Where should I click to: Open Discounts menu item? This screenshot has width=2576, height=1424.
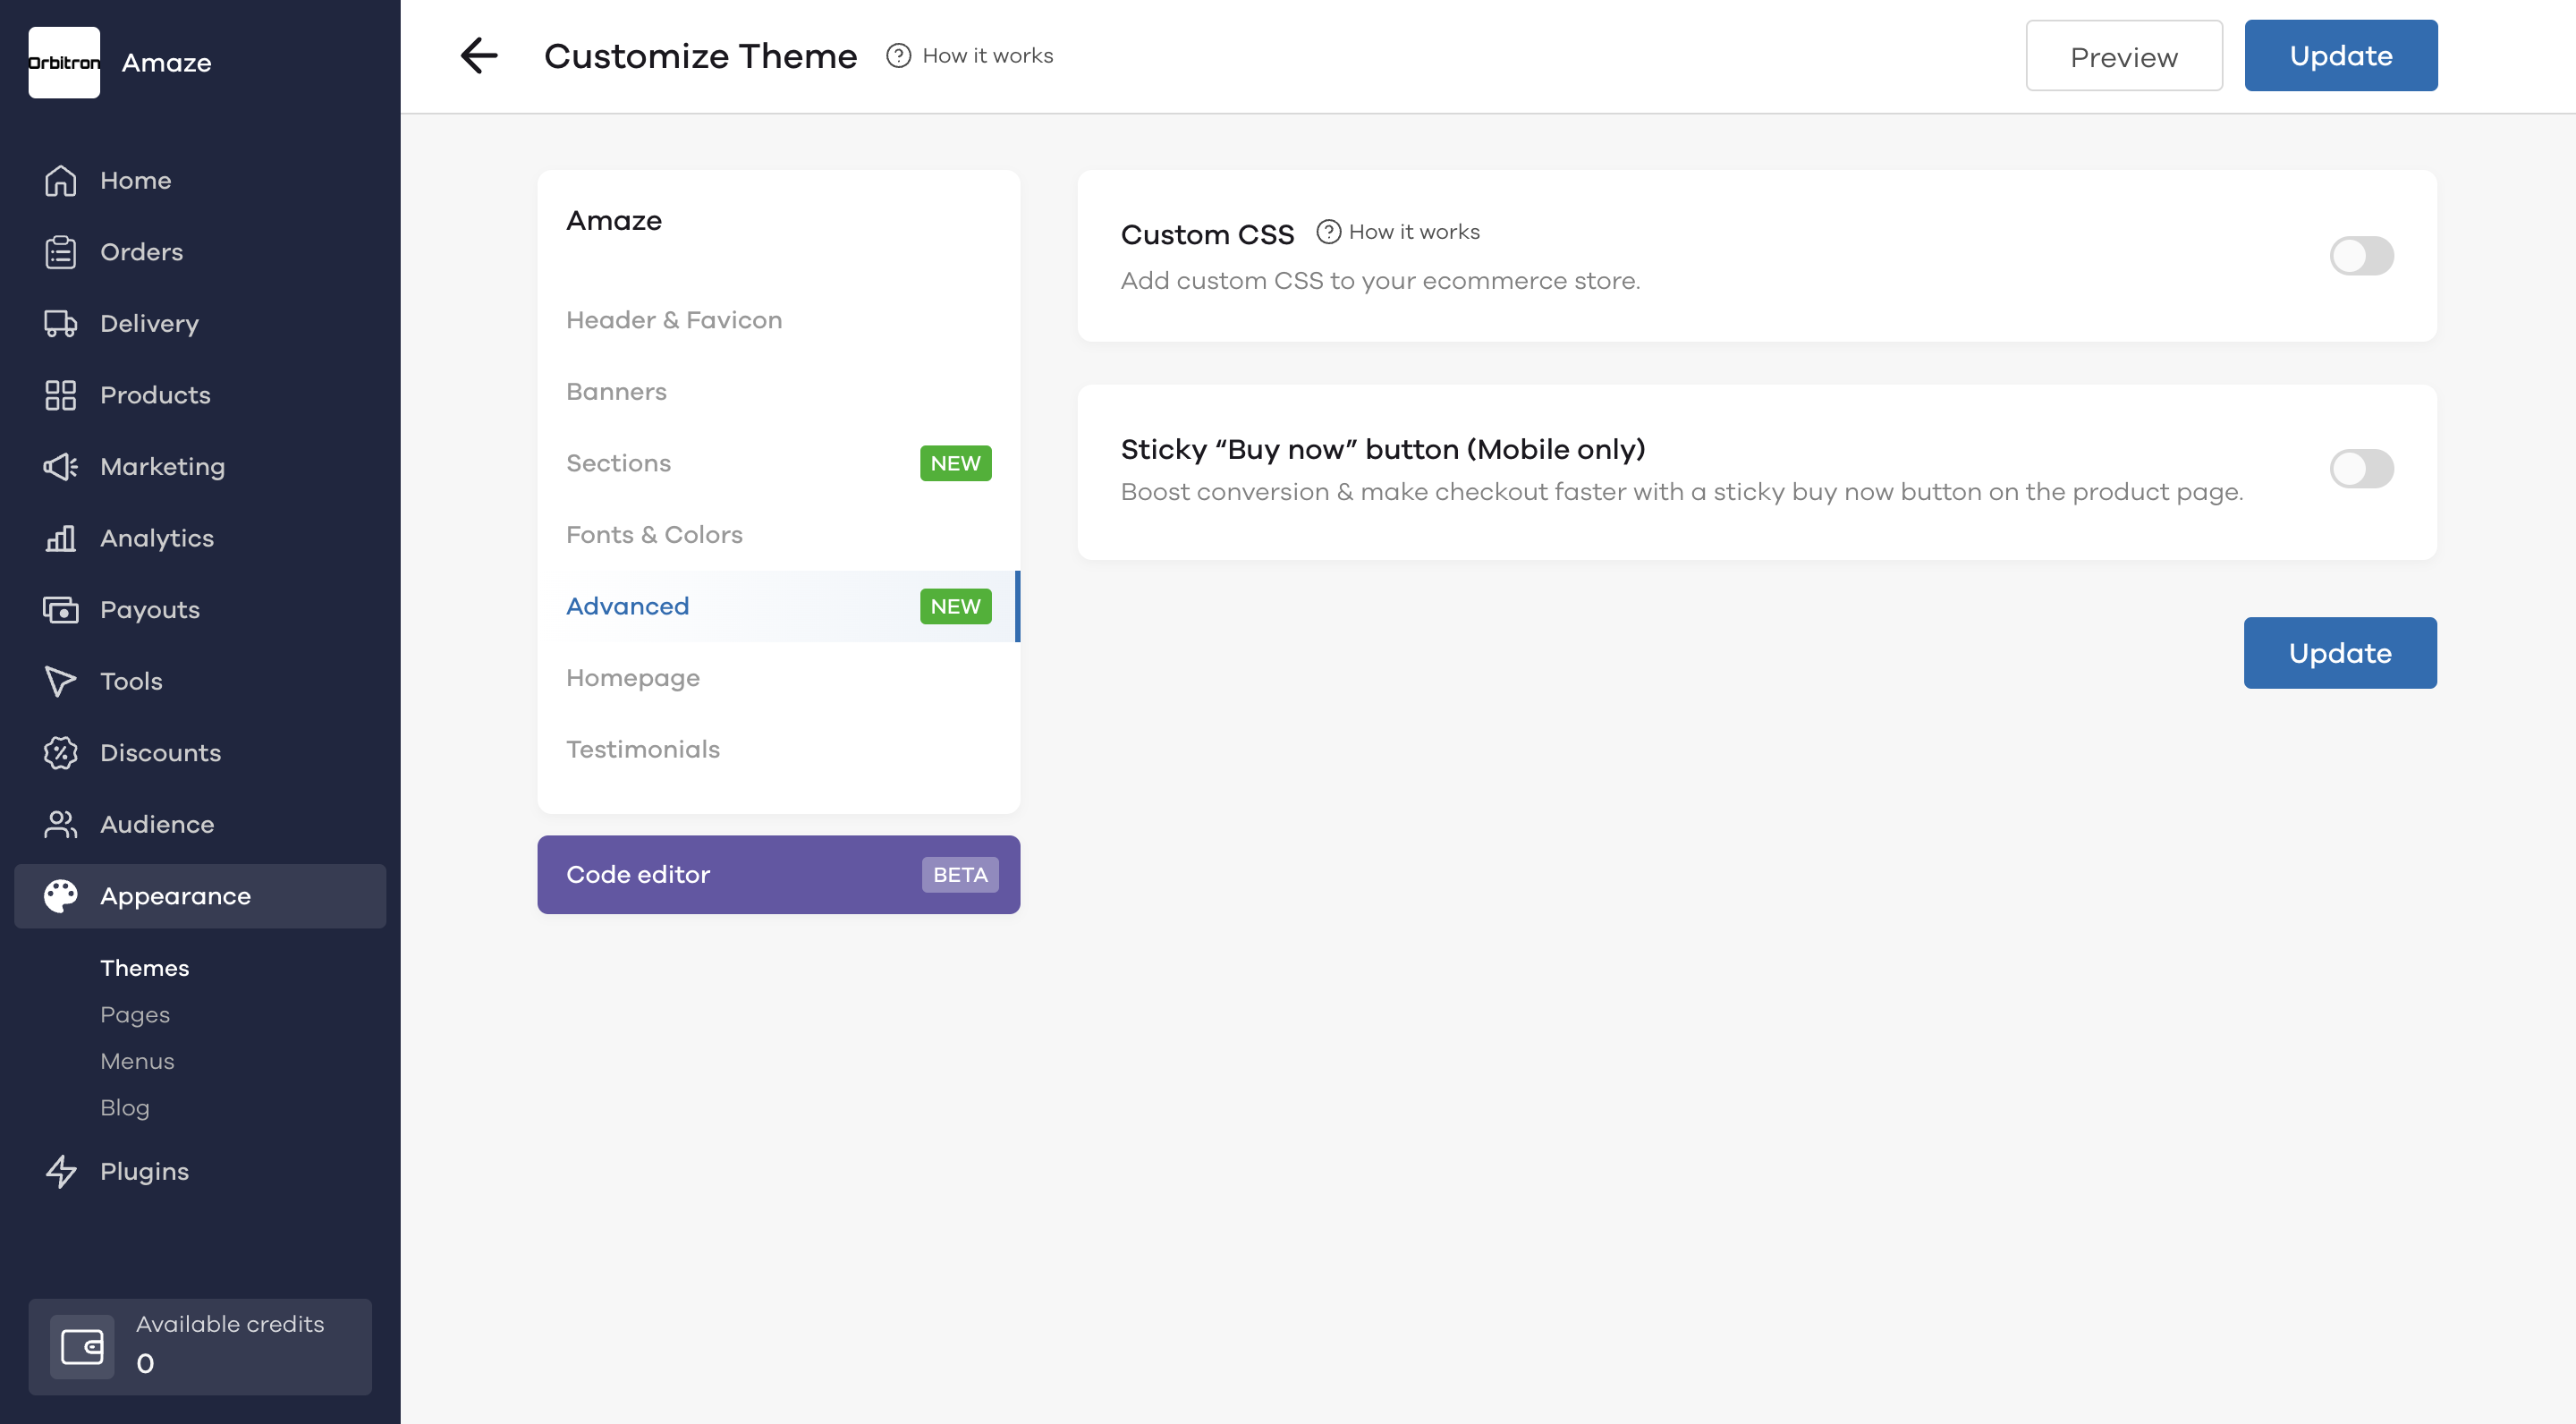click(200, 753)
